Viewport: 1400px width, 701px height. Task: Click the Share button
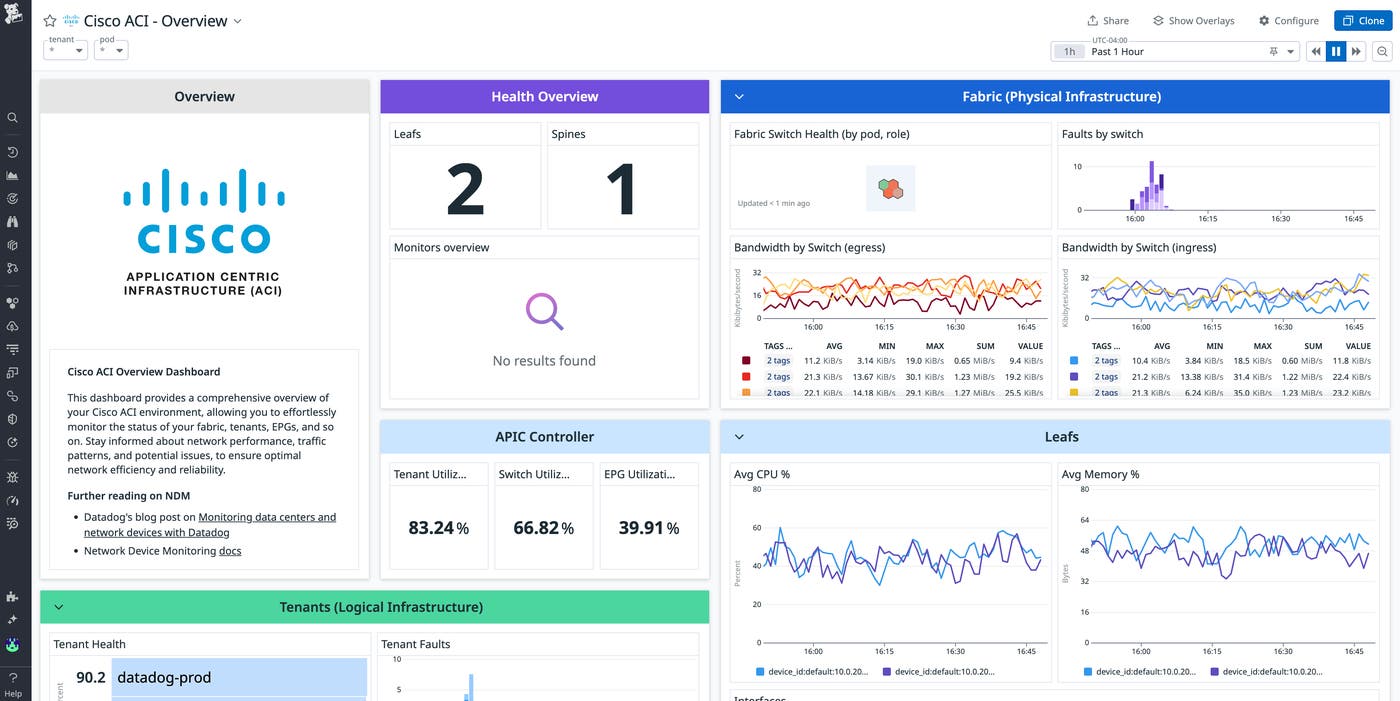tap(1108, 21)
